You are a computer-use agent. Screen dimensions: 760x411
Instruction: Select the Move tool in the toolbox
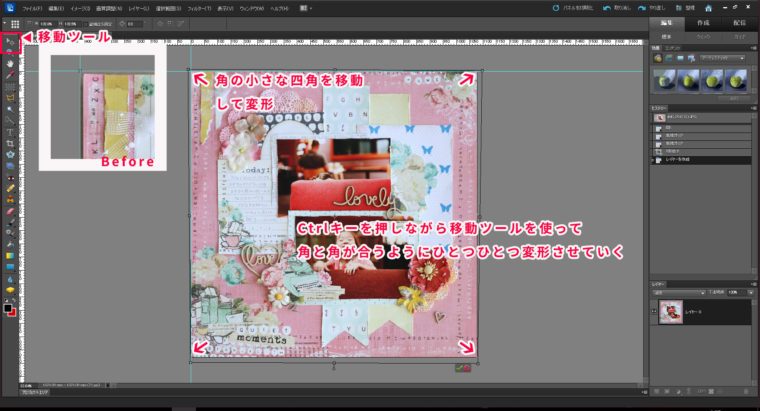coord(9,42)
